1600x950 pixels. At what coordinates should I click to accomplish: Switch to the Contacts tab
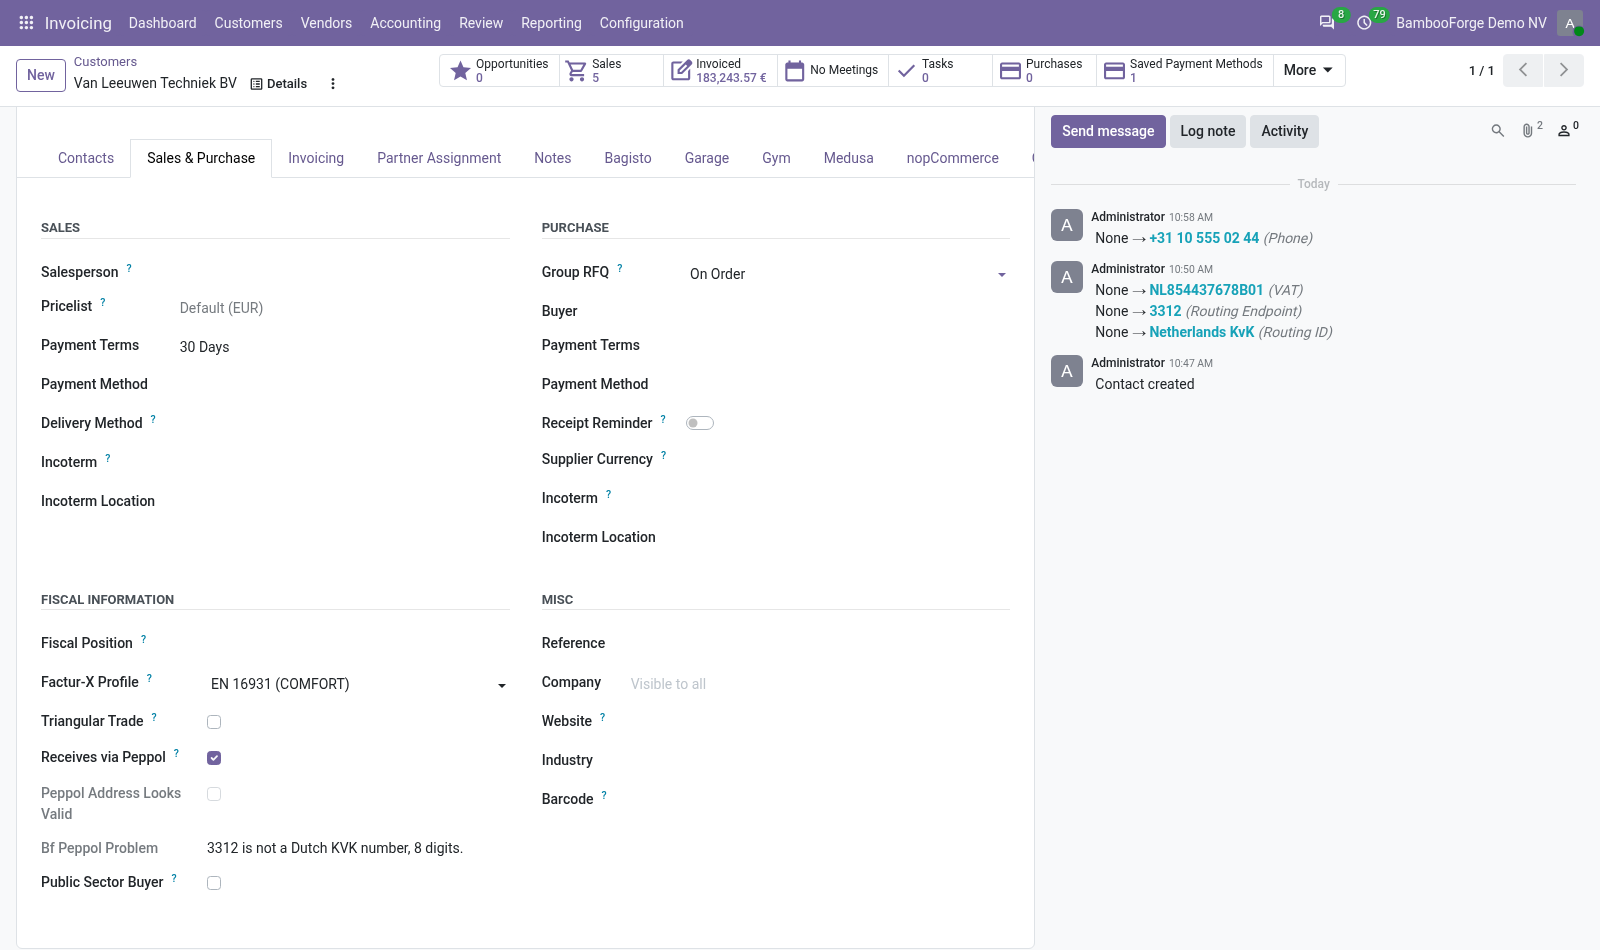(x=86, y=158)
